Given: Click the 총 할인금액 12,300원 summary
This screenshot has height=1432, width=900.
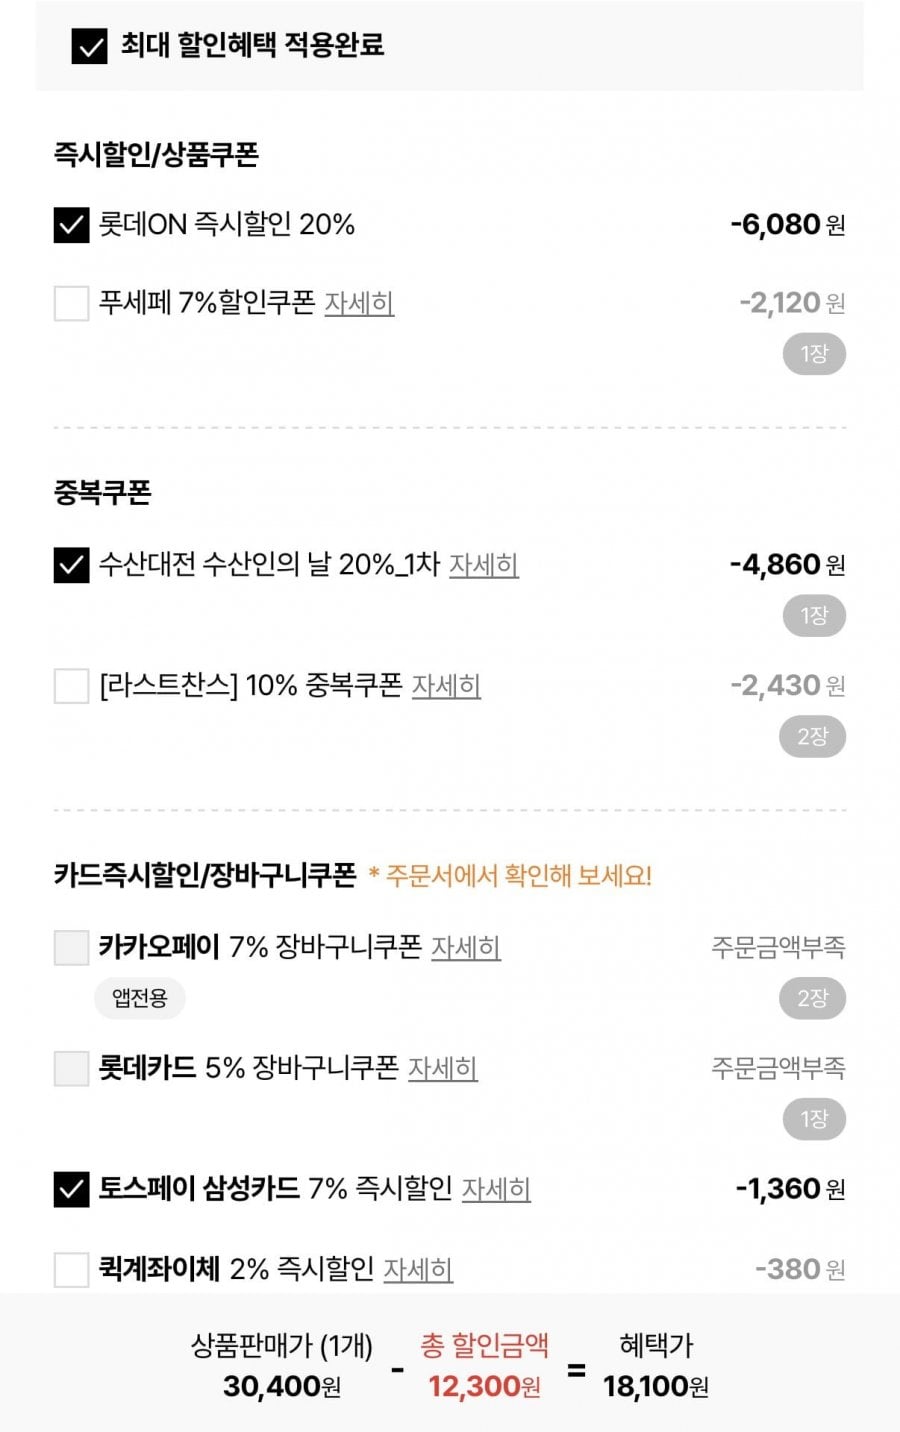Looking at the screenshot, I should pyautogui.click(x=484, y=1367).
